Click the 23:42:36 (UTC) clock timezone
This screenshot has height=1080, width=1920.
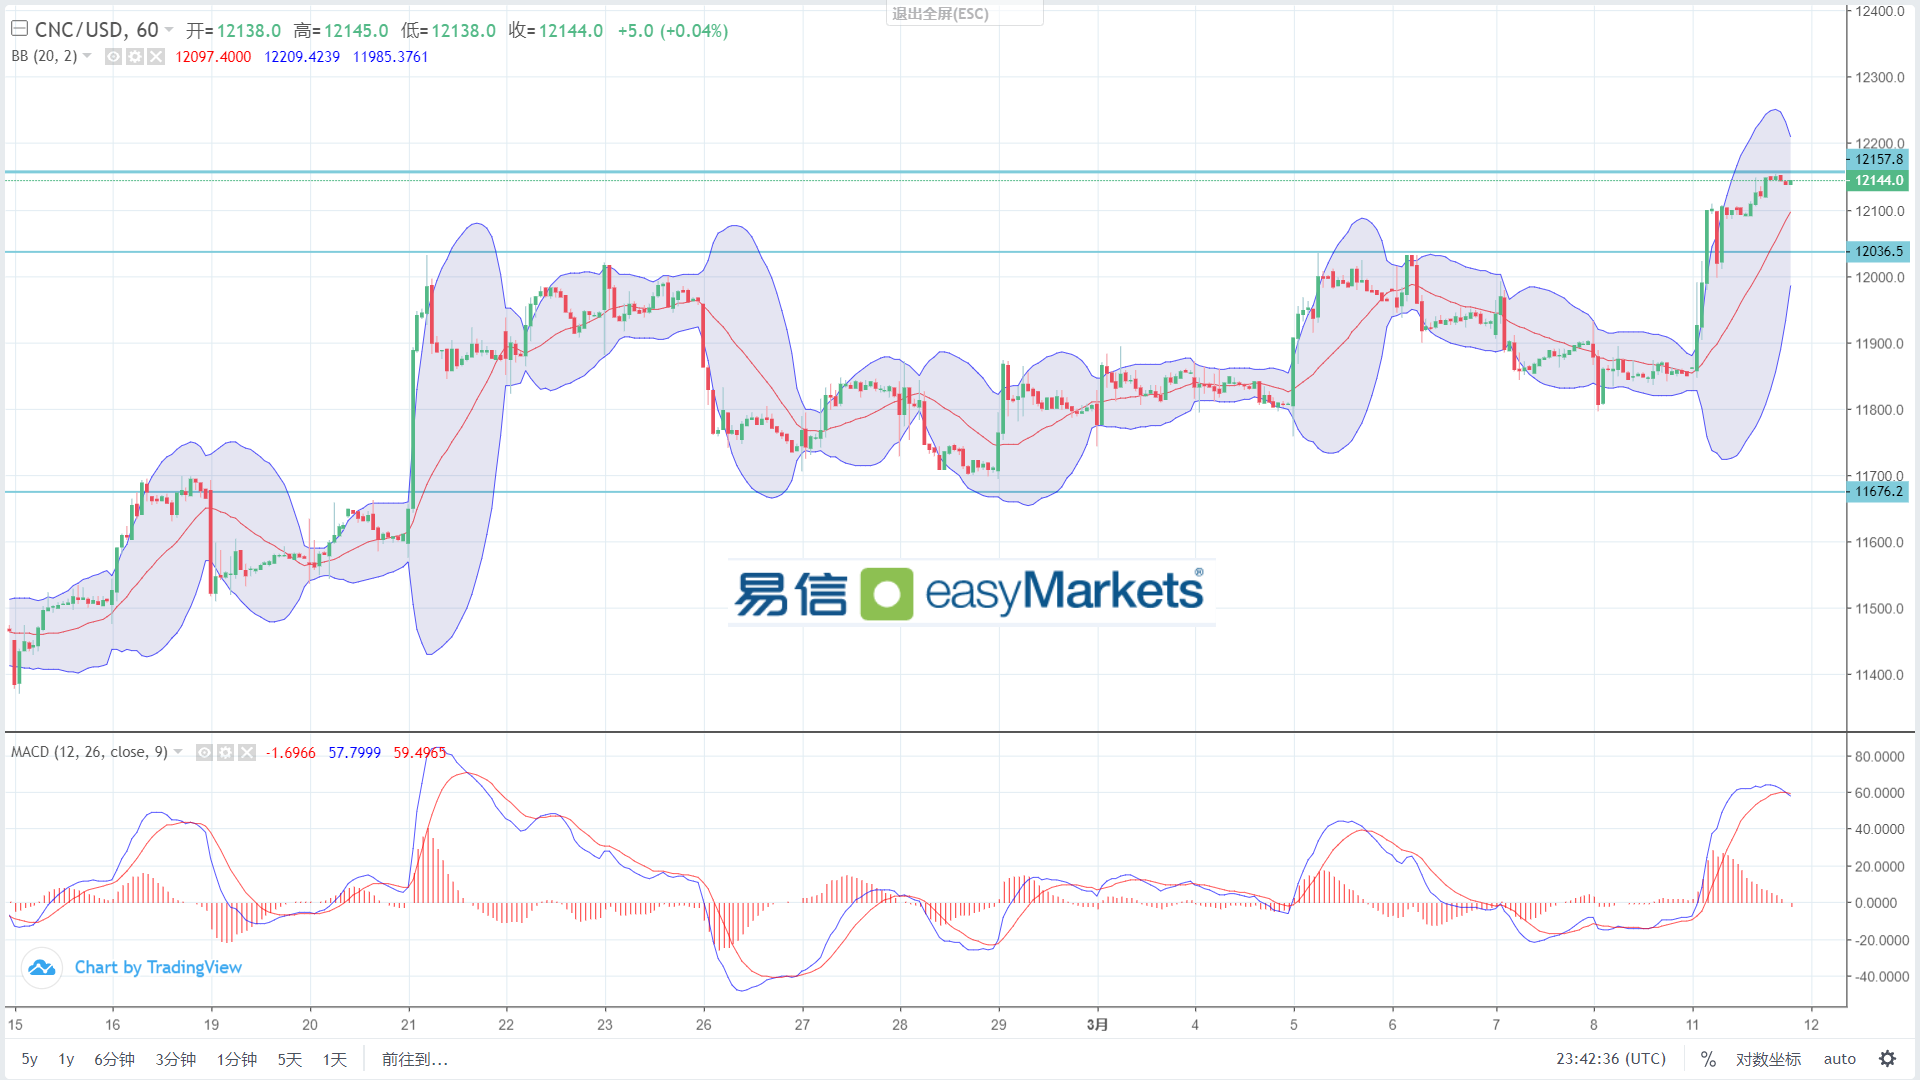1611,1059
